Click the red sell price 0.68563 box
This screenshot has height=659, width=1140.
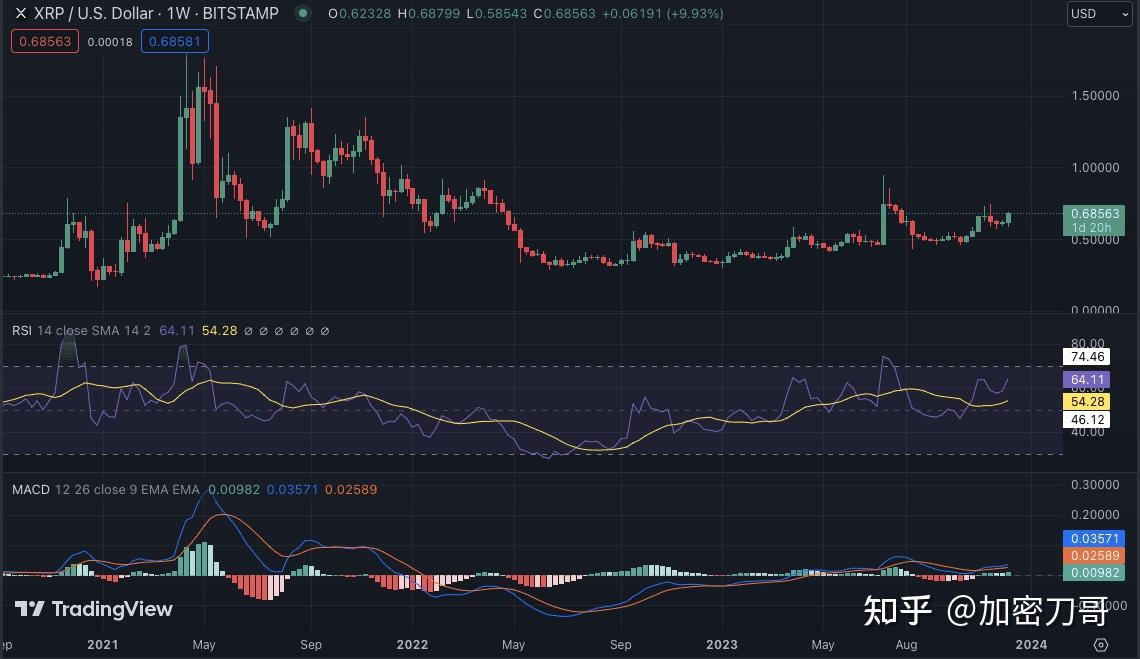tap(44, 42)
